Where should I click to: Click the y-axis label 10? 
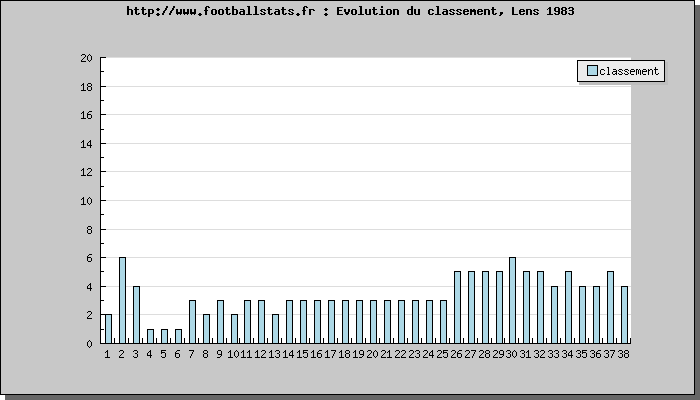tap(86, 201)
